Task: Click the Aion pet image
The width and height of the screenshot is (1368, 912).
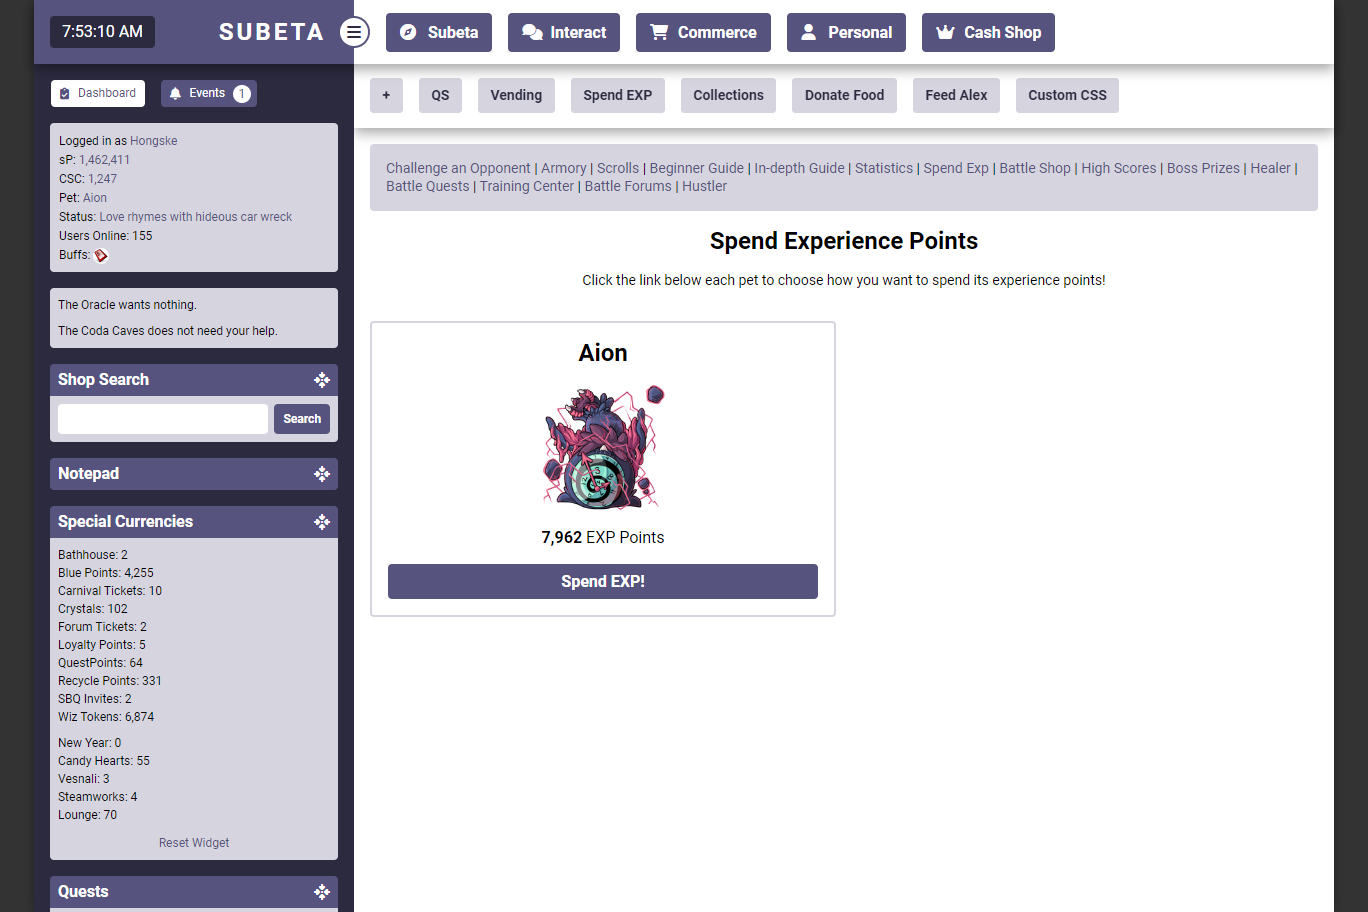Action: click(x=603, y=447)
